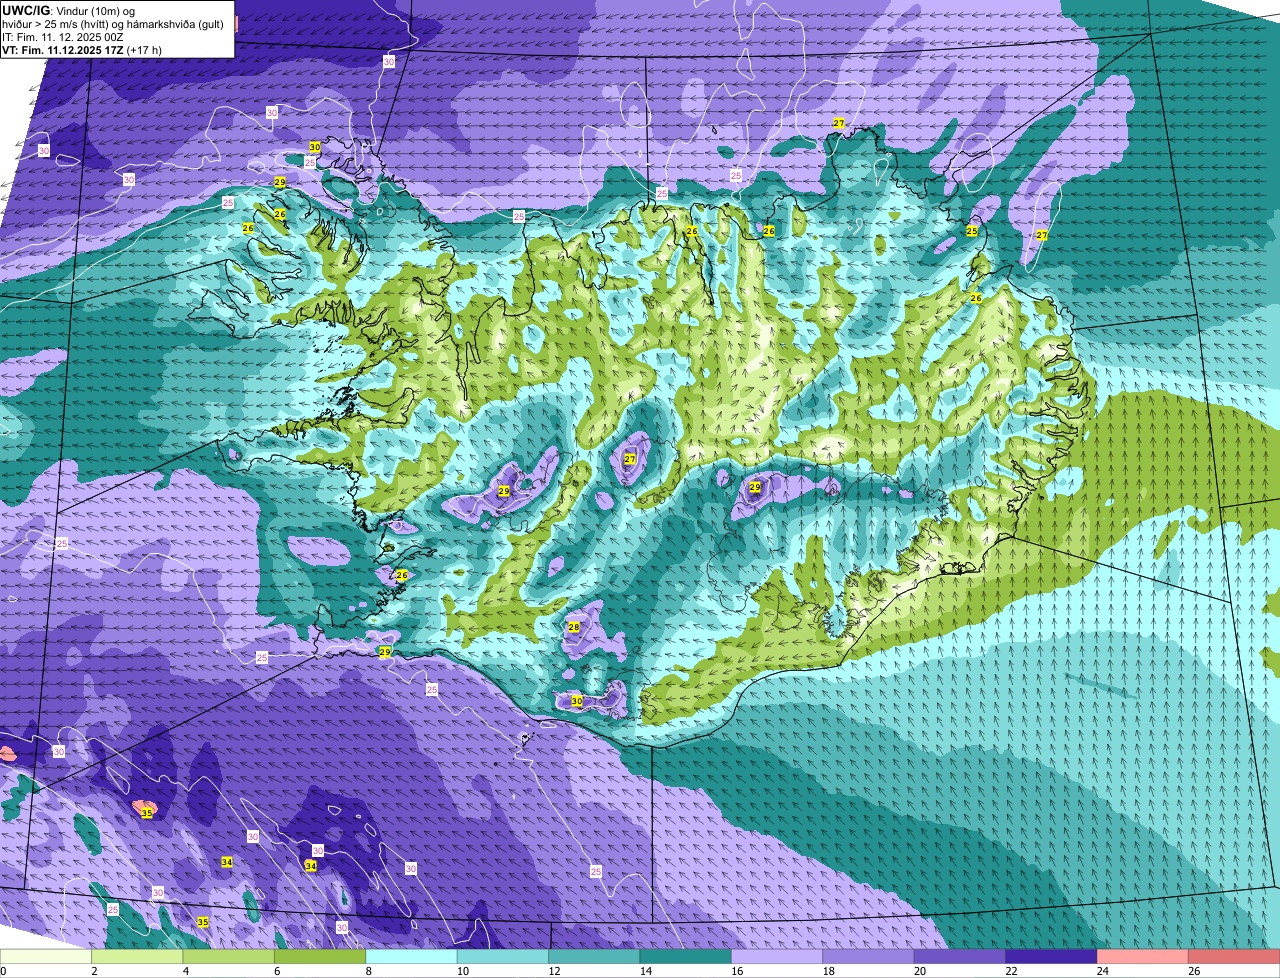
Task: Click legend tick label '4'
Action: pos(185,971)
